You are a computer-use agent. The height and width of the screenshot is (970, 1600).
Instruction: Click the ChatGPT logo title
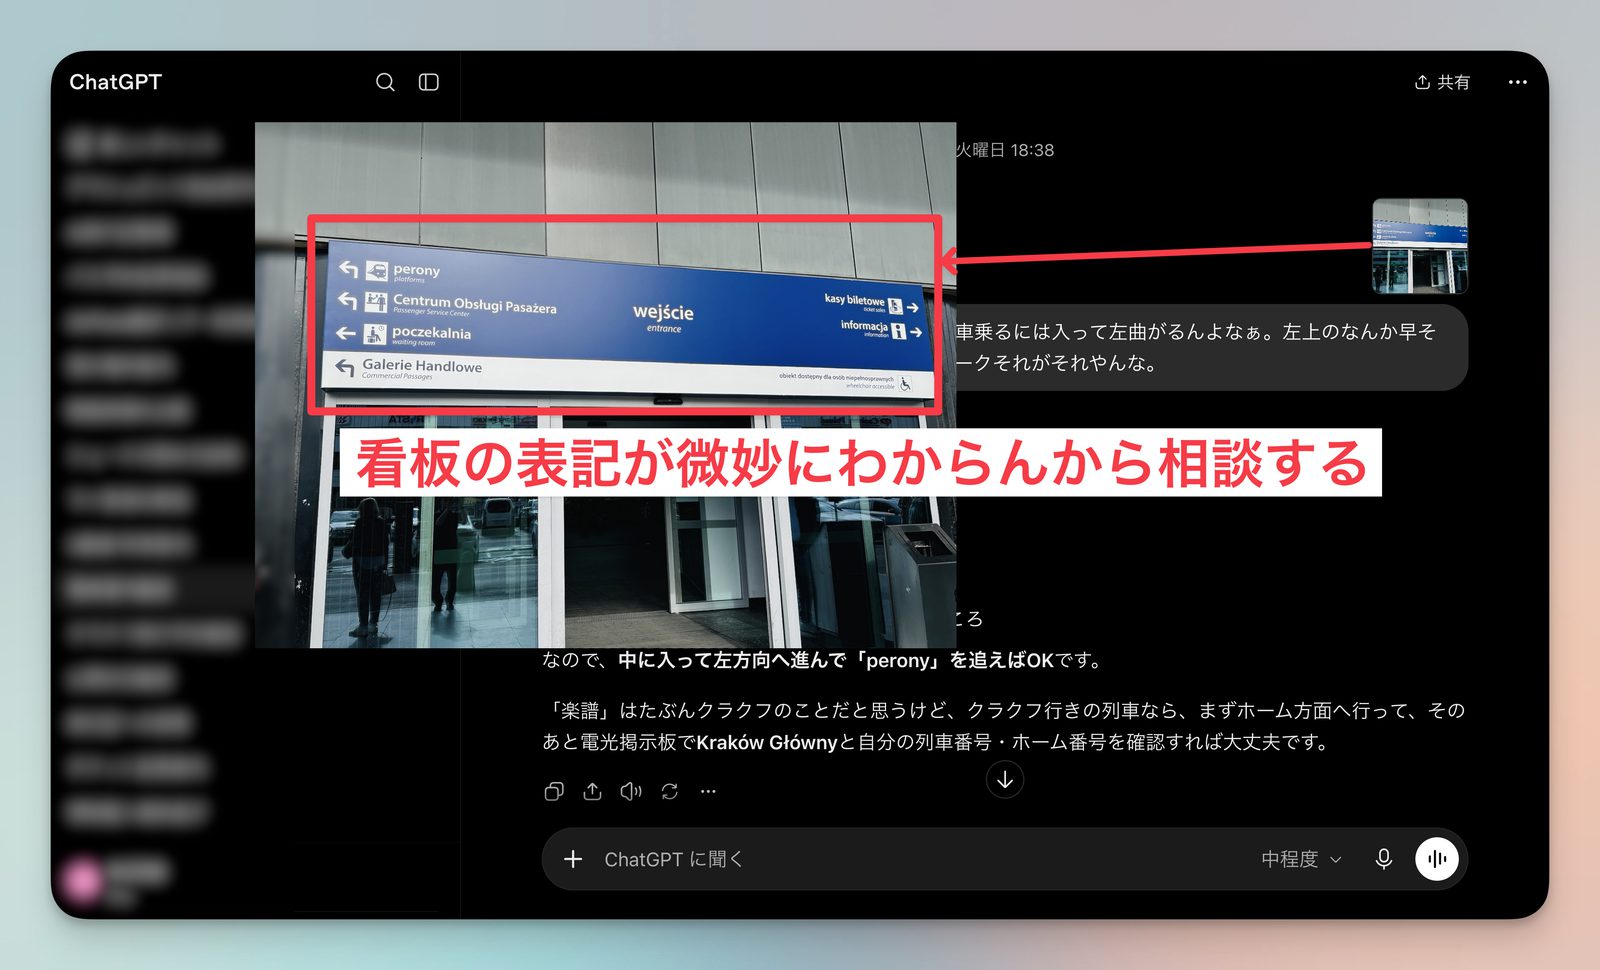point(115,82)
